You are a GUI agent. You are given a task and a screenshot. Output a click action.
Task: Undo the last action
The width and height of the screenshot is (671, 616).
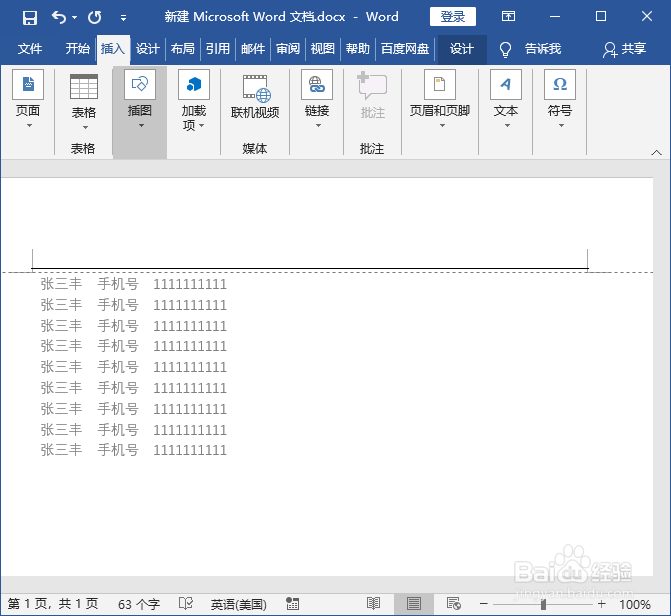(x=59, y=18)
